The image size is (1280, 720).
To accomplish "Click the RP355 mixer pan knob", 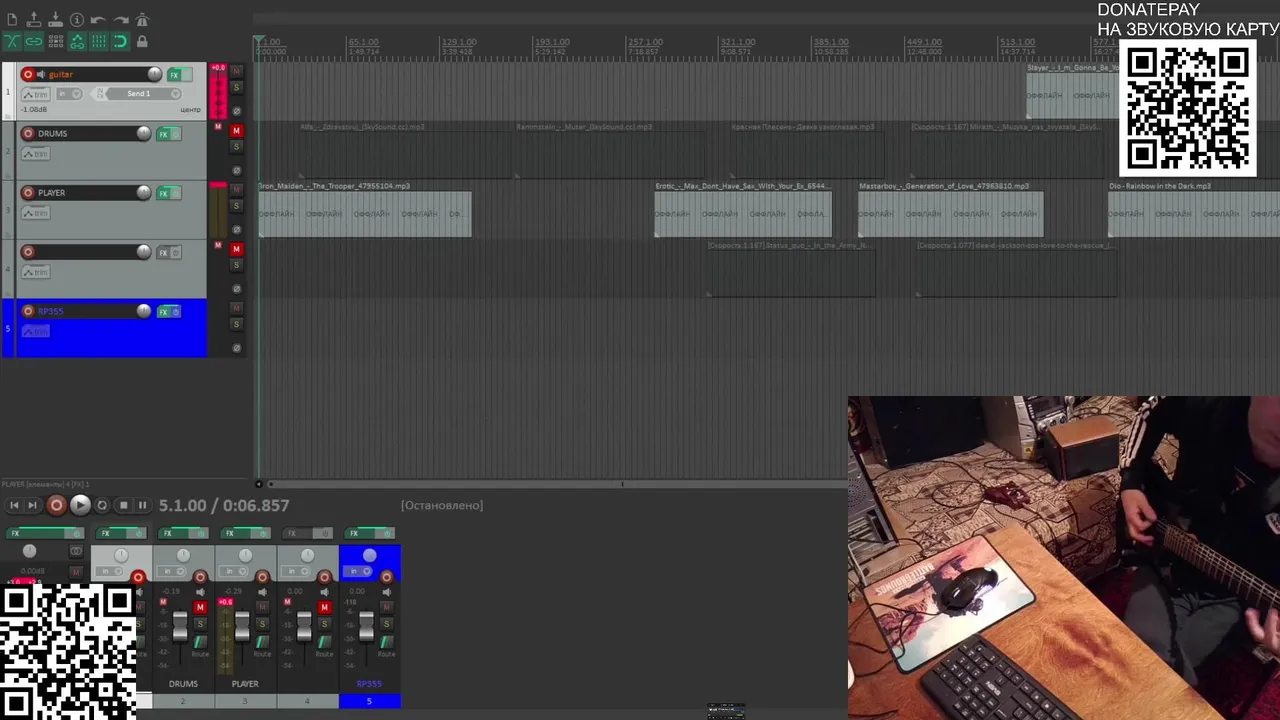I will [x=369, y=555].
